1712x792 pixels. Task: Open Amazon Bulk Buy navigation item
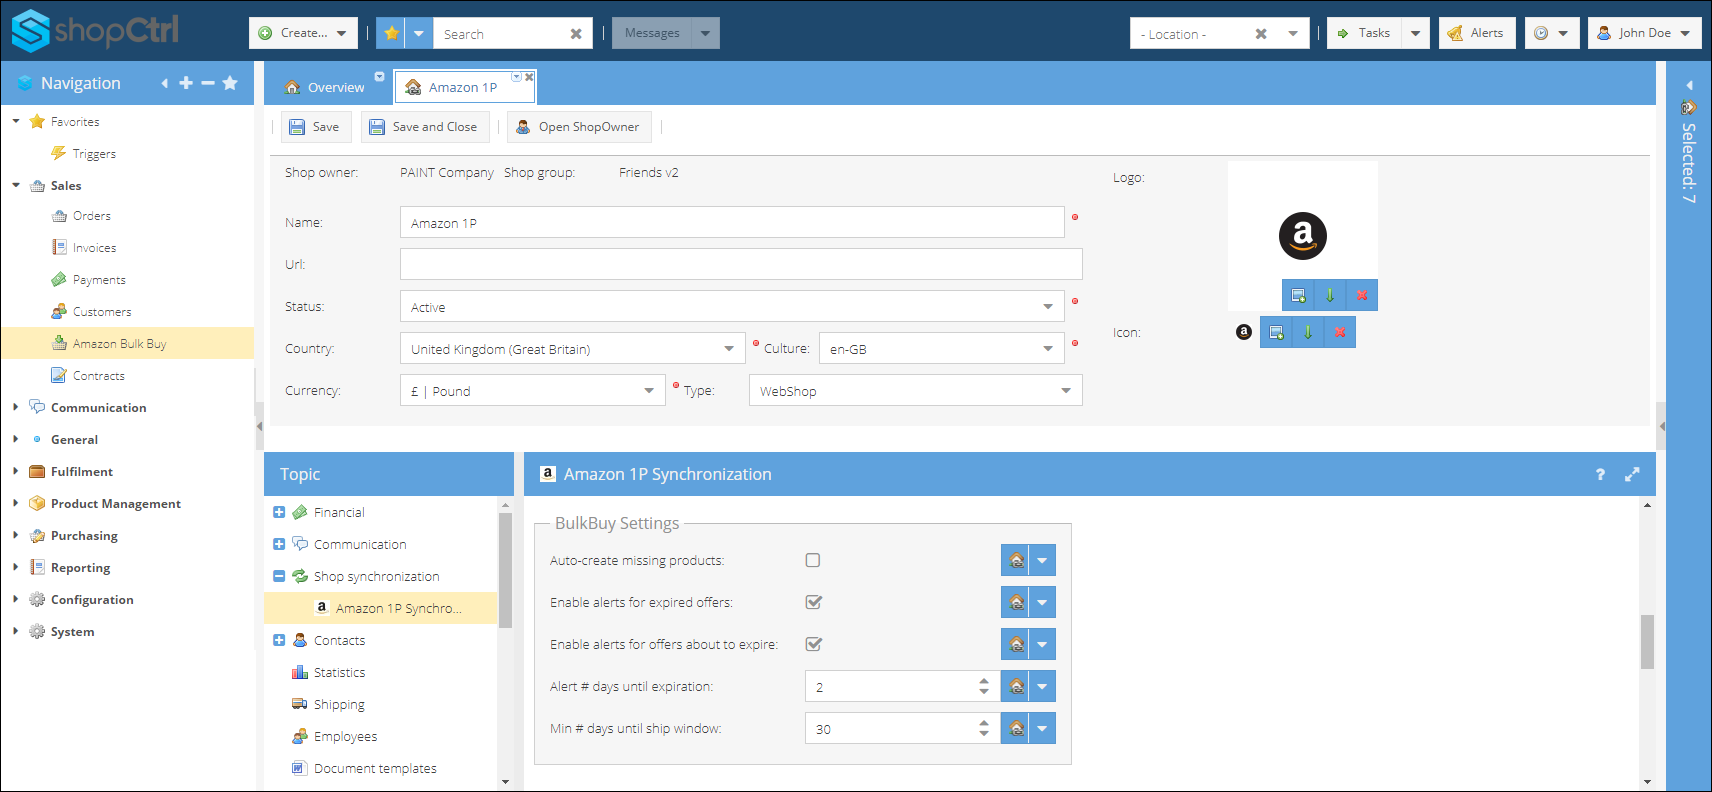127,343
